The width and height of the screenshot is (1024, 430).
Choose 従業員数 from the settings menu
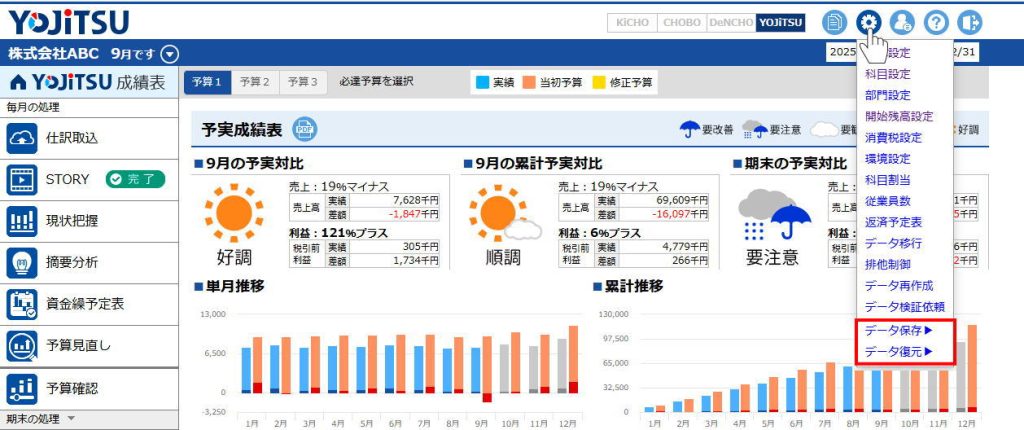click(888, 201)
